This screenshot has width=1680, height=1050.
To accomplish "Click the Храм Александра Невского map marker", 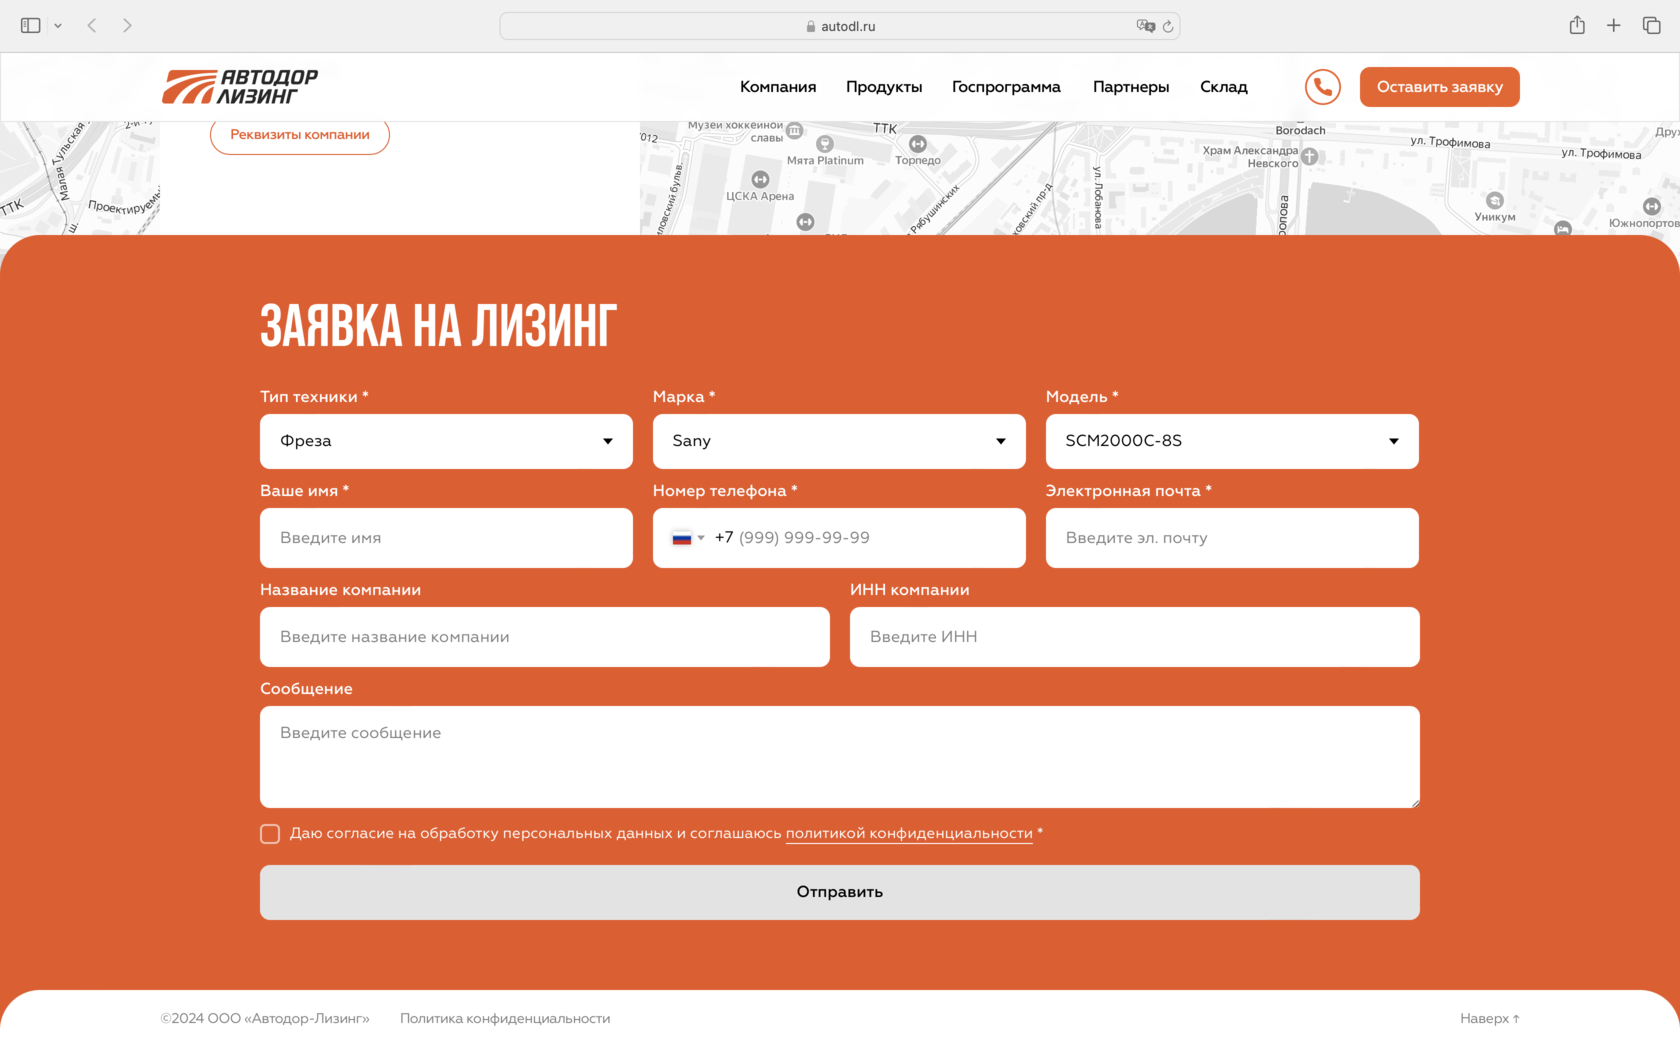I will (x=1310, y=157).
